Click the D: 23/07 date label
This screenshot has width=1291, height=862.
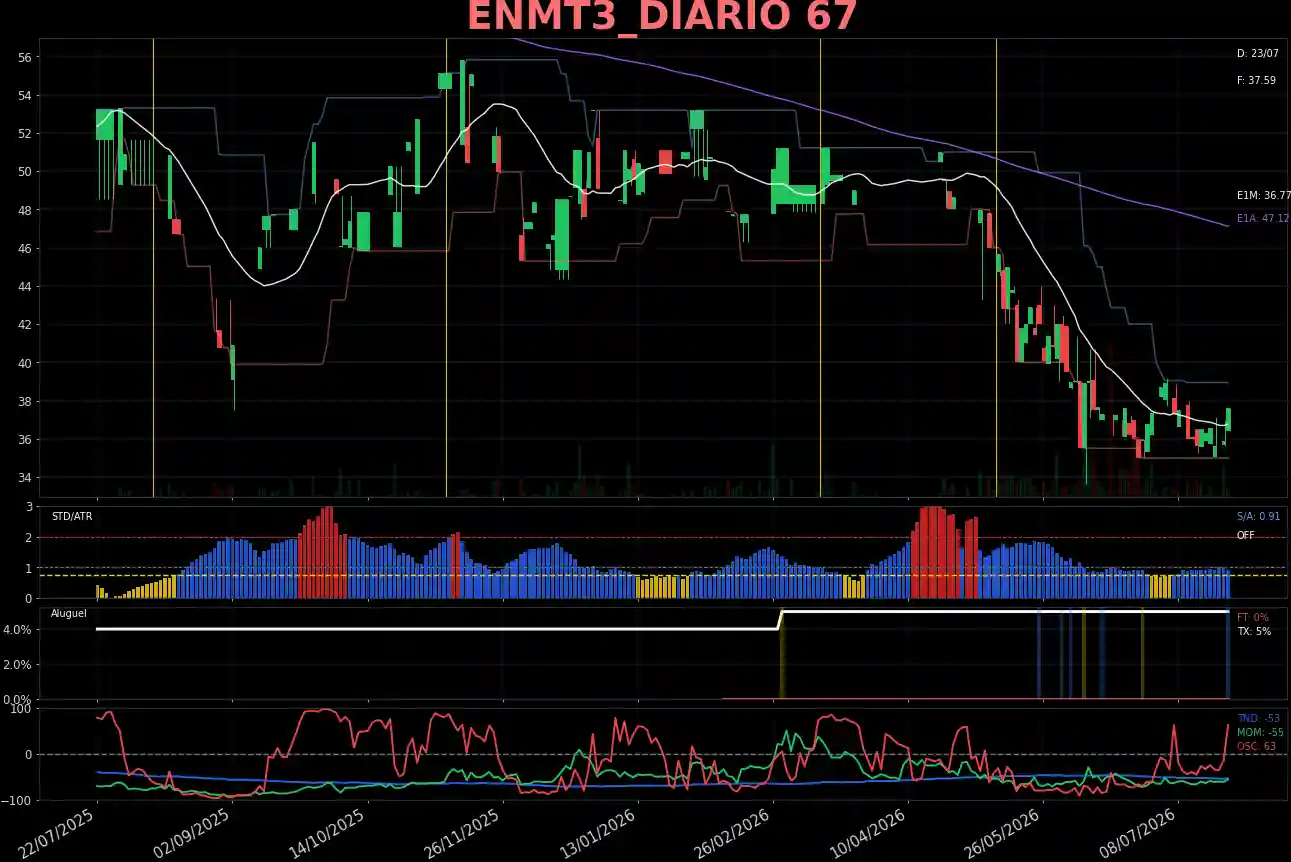pos(1257,54)
